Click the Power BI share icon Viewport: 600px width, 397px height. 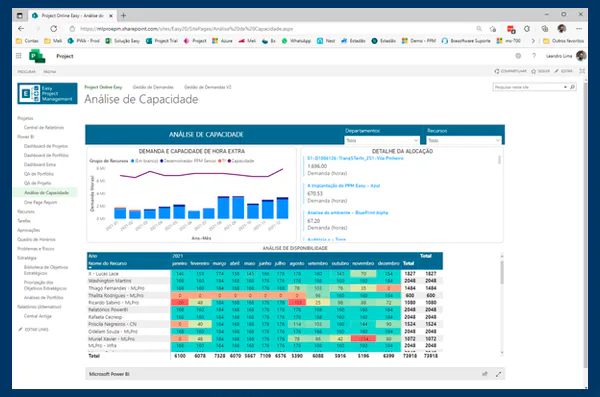485,374
